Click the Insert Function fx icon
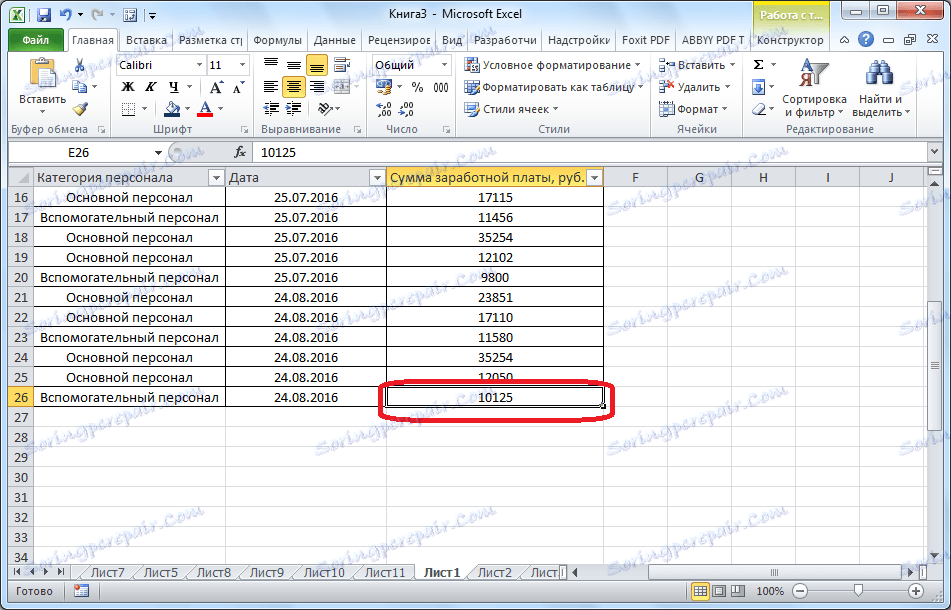The width and height of the screenshot is (951, 610). (x=240, y=152)
